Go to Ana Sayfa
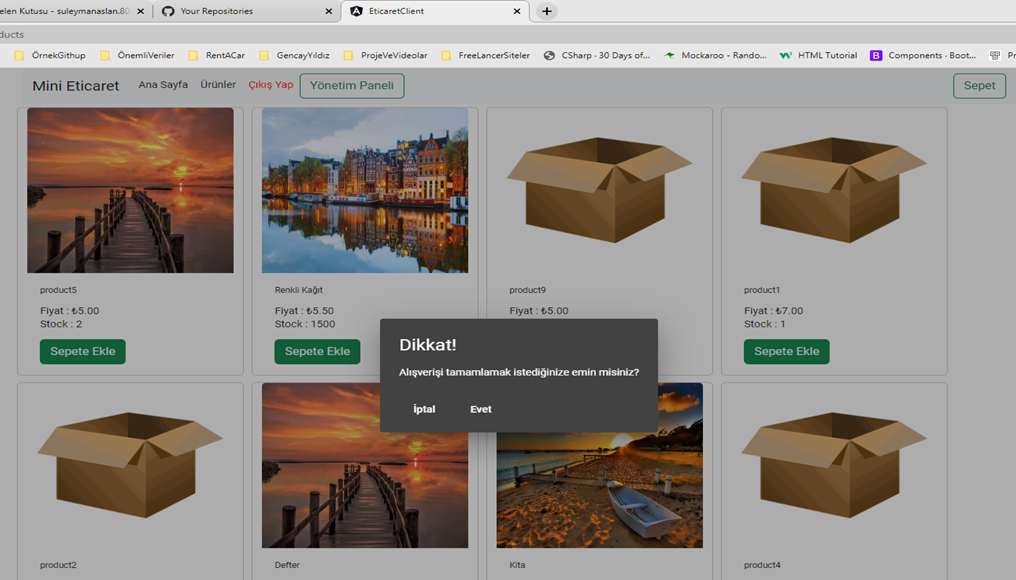This screenshot has width=1016, height=580. coord(163,84)
